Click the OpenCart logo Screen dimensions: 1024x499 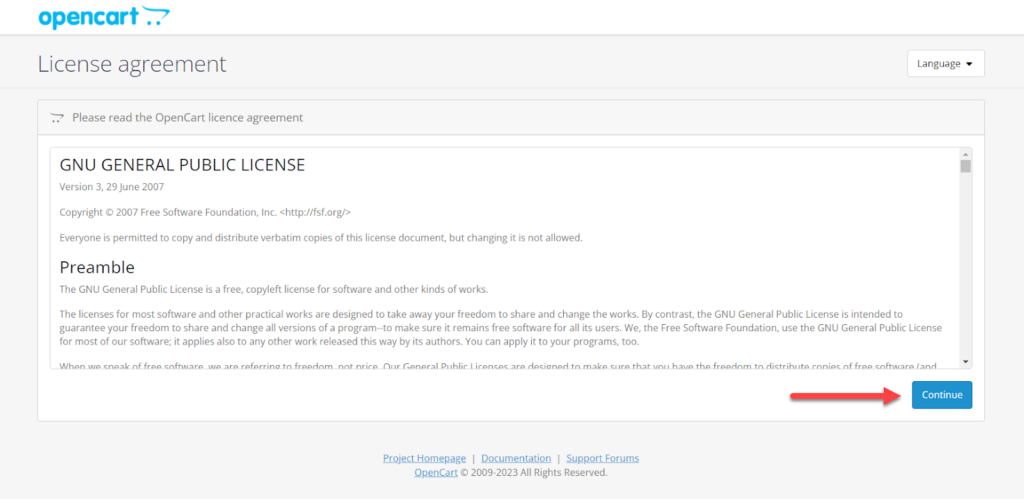coord(104,16)
